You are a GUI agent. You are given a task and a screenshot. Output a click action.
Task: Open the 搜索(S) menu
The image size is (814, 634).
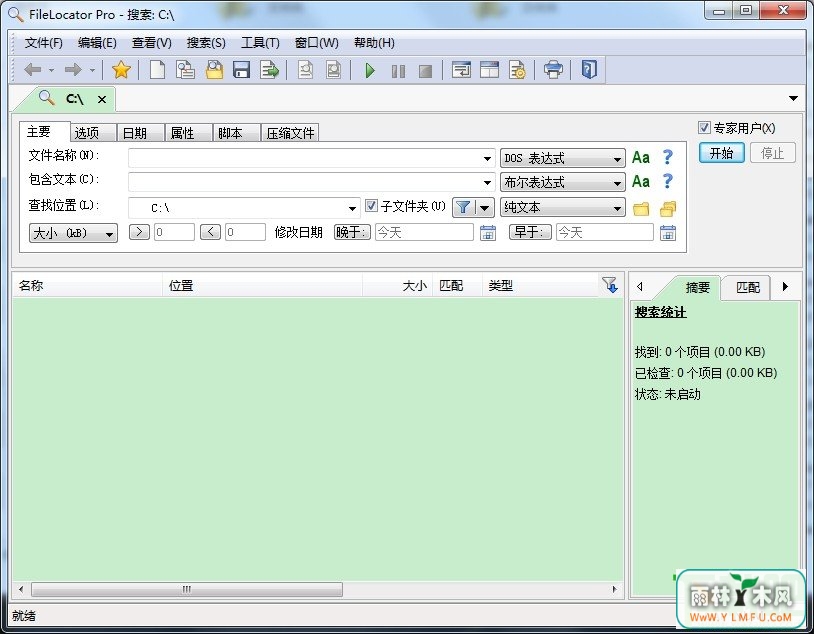206,43
